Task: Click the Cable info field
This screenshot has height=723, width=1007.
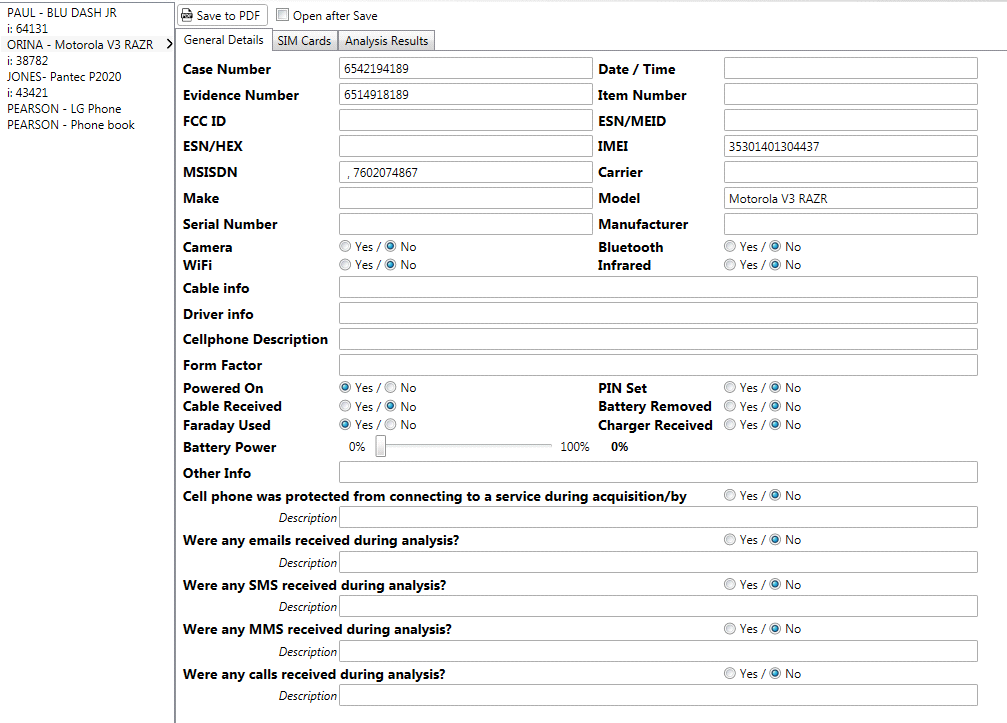Action: click(658, 288)
